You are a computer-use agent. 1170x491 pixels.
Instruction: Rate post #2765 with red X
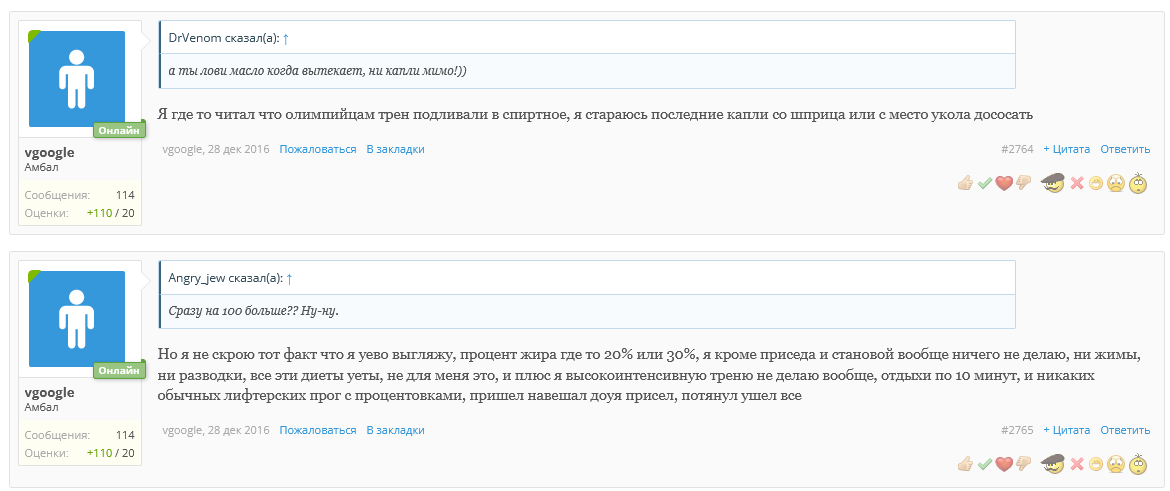(1076, 464)
